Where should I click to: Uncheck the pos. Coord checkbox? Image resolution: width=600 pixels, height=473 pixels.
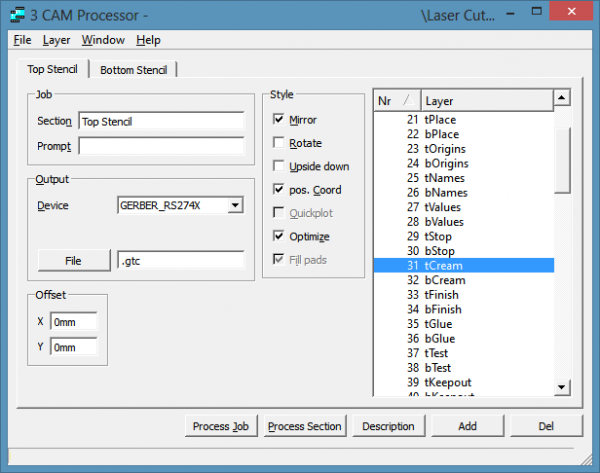tap(279, 190)
